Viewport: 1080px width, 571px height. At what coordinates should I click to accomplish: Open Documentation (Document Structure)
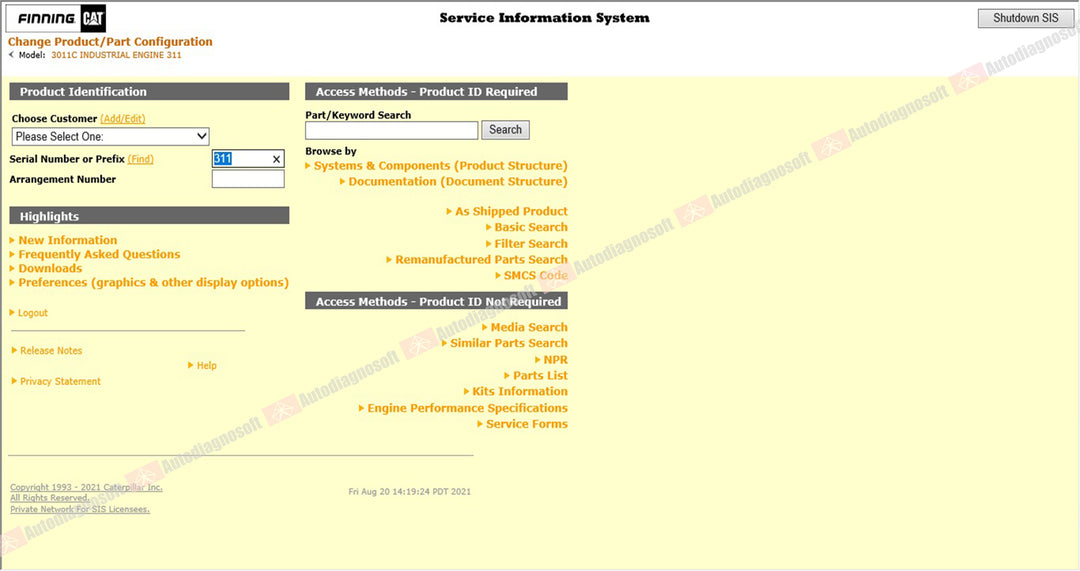tap(458, 182)
